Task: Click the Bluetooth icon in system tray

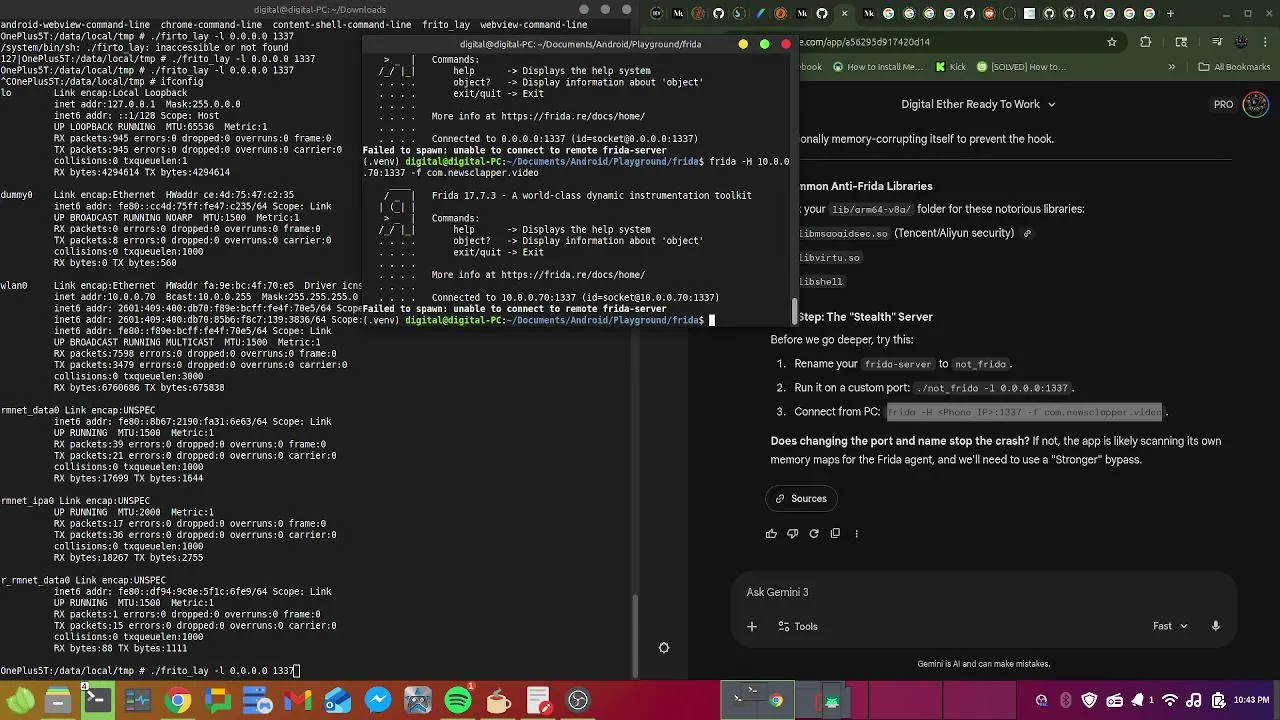Action: [x=1065, y=700]
